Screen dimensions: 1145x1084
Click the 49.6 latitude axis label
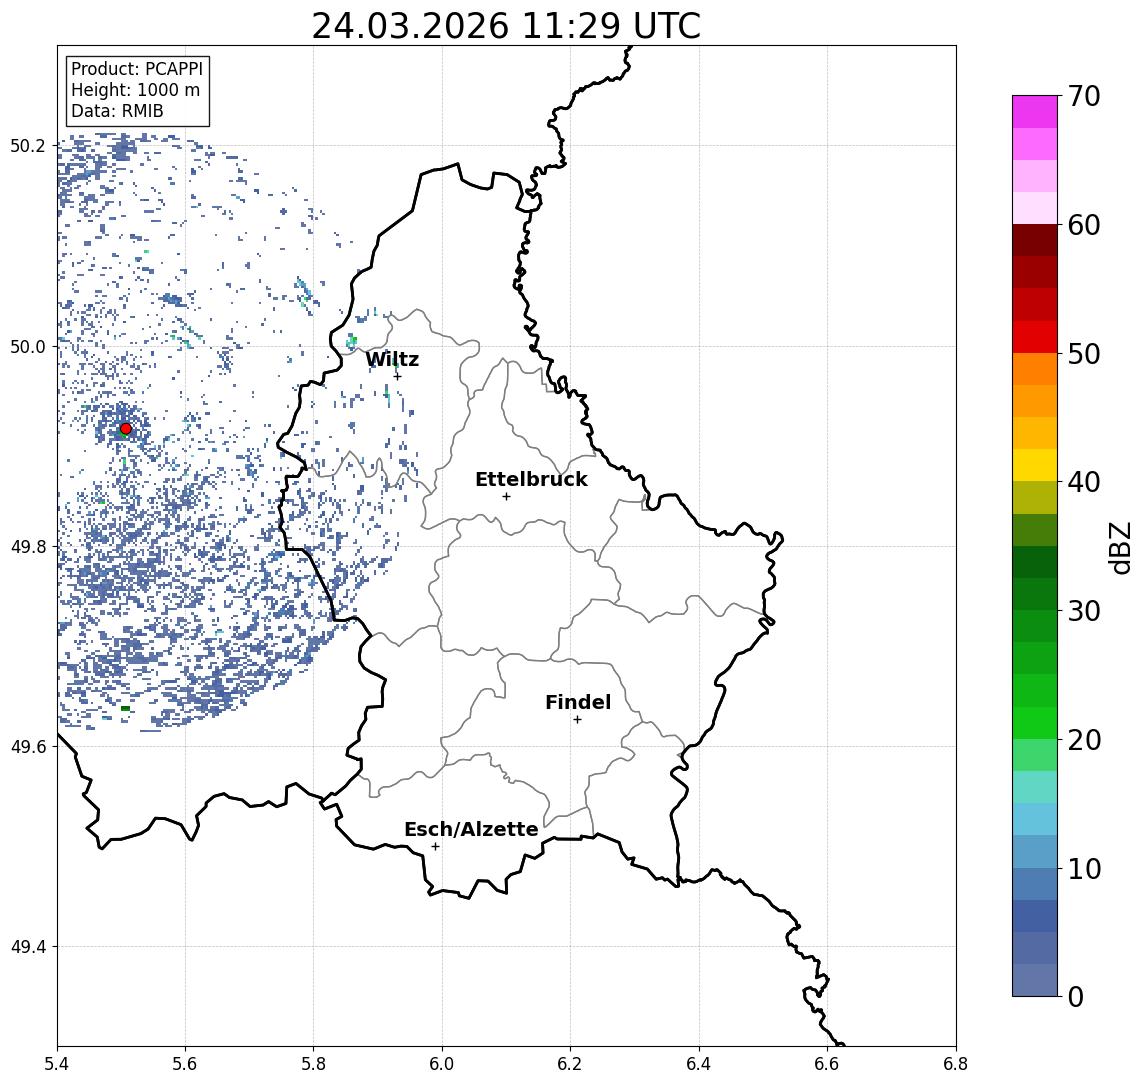27,747
